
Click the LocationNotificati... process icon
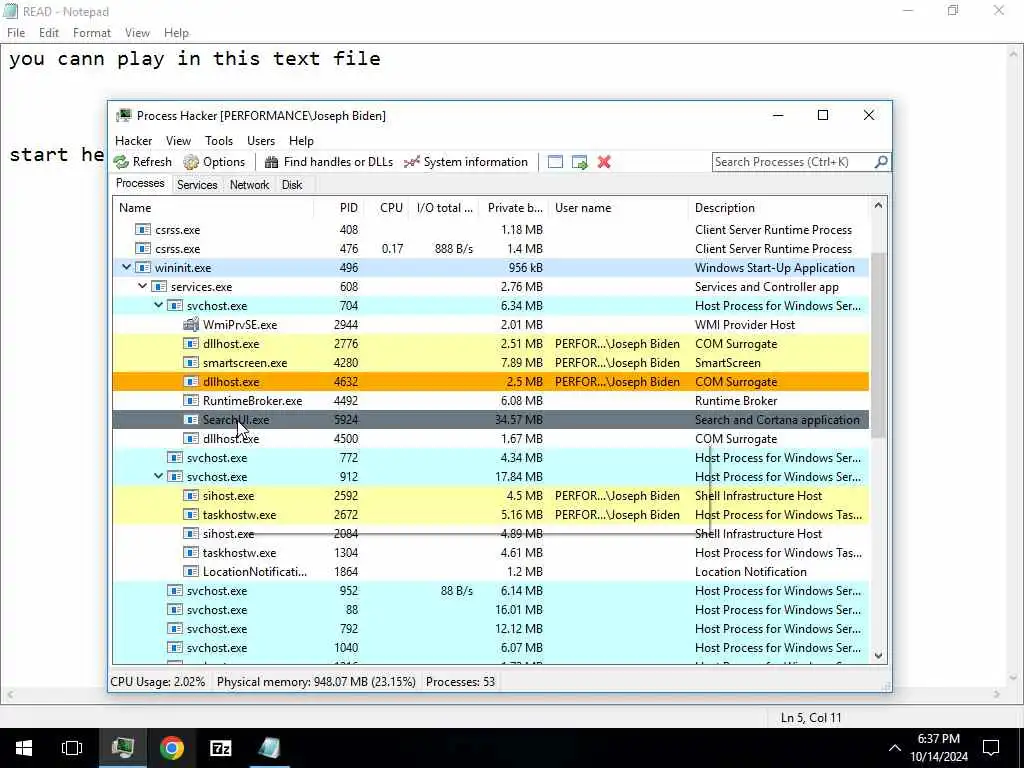[x=191, y=571]
